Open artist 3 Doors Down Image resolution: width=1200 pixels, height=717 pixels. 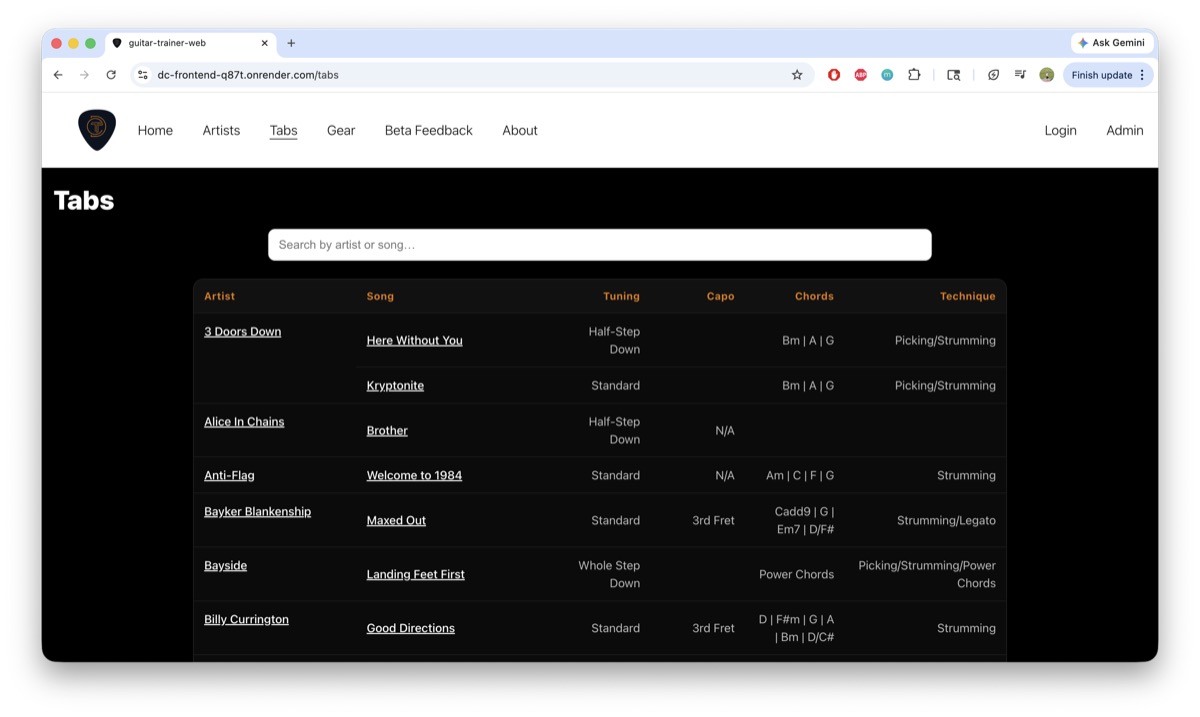point(242,331)
